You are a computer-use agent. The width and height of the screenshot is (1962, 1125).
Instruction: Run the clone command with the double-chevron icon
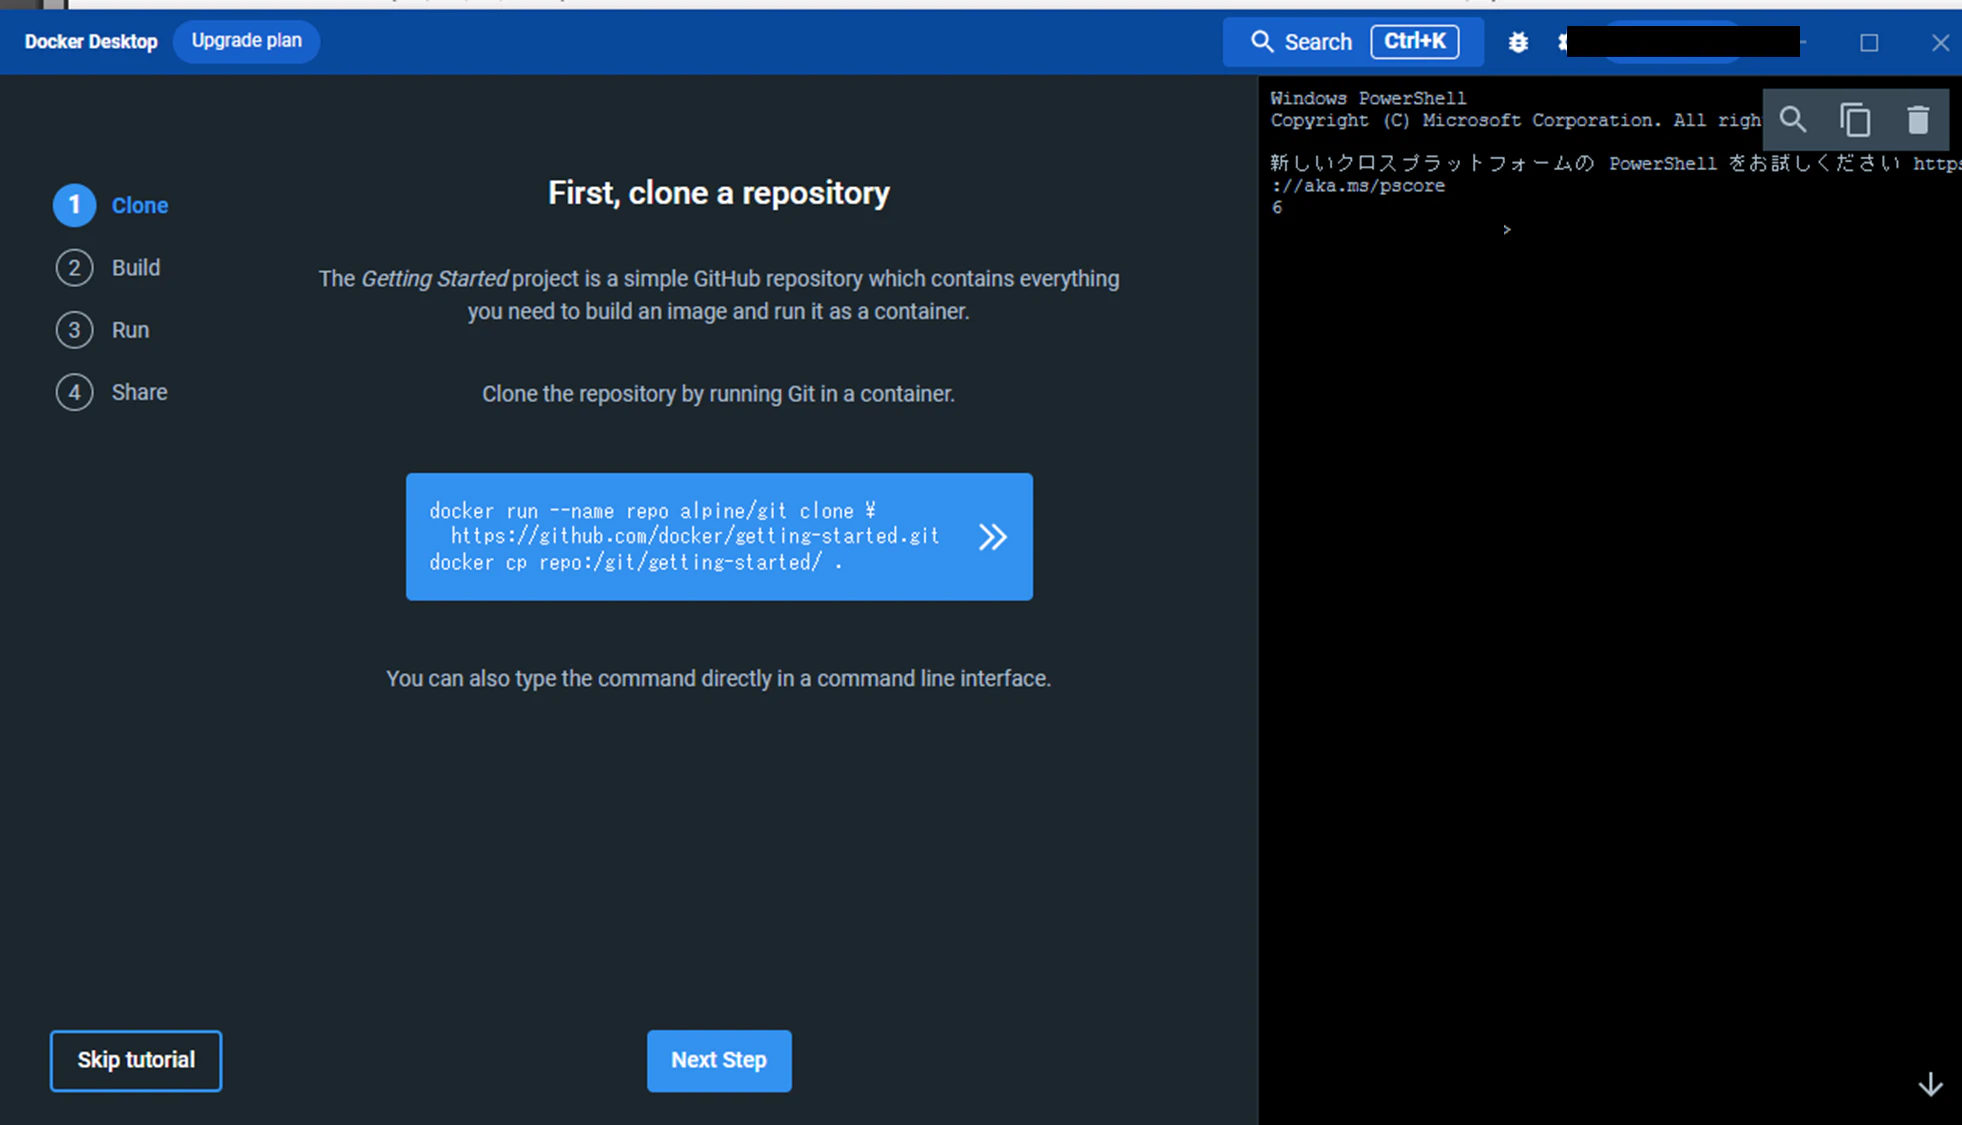pyautogui.click(x=992, y=537)
